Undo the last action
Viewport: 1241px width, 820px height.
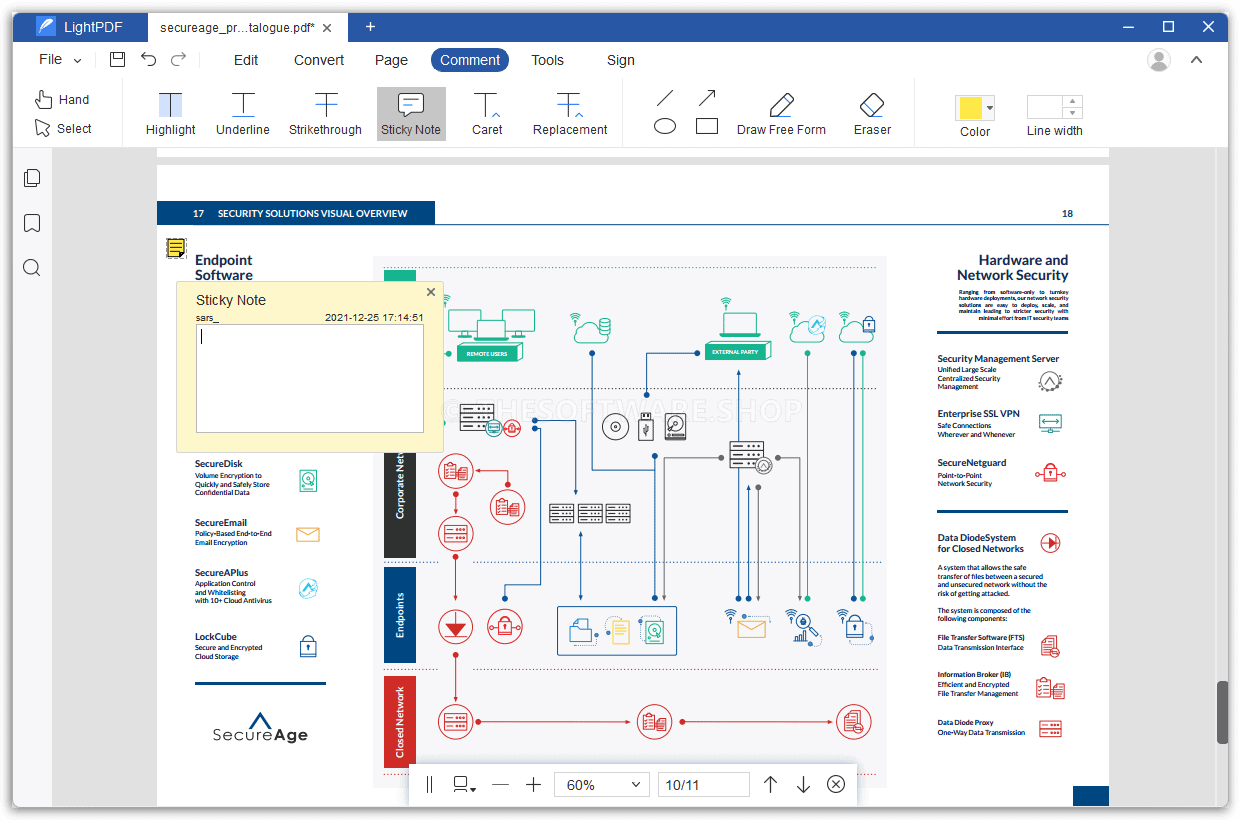coord(148,60)
